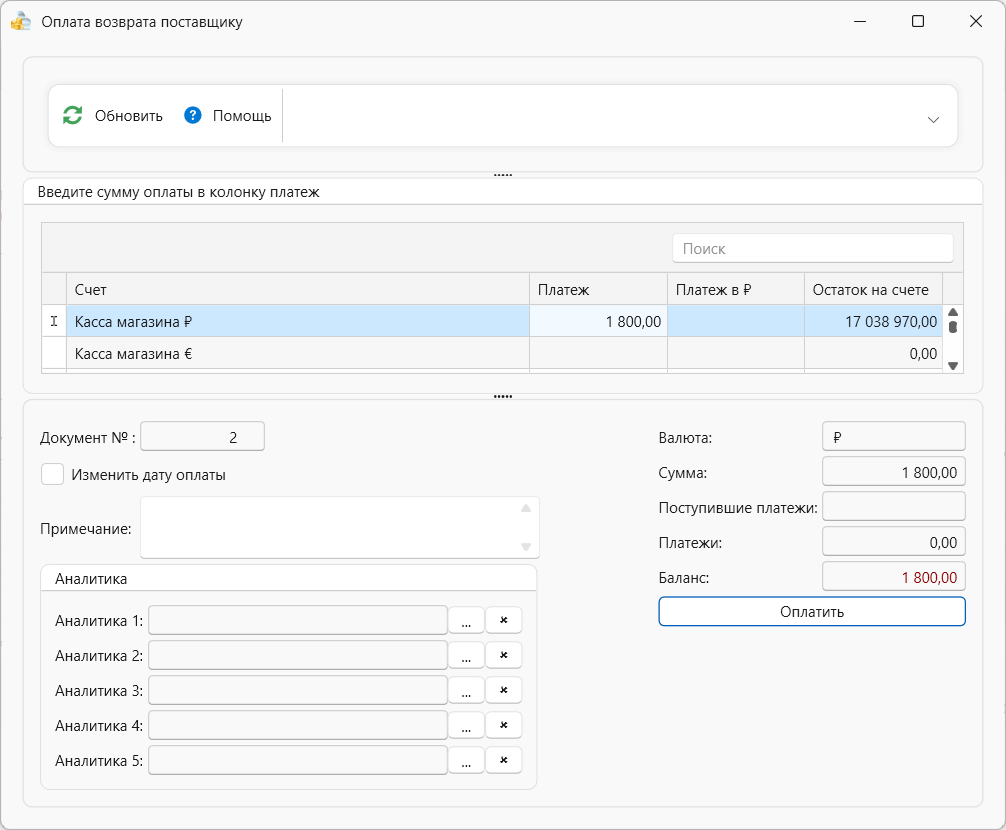Click the Баланс field with red 1 800,00

[894, 577]
